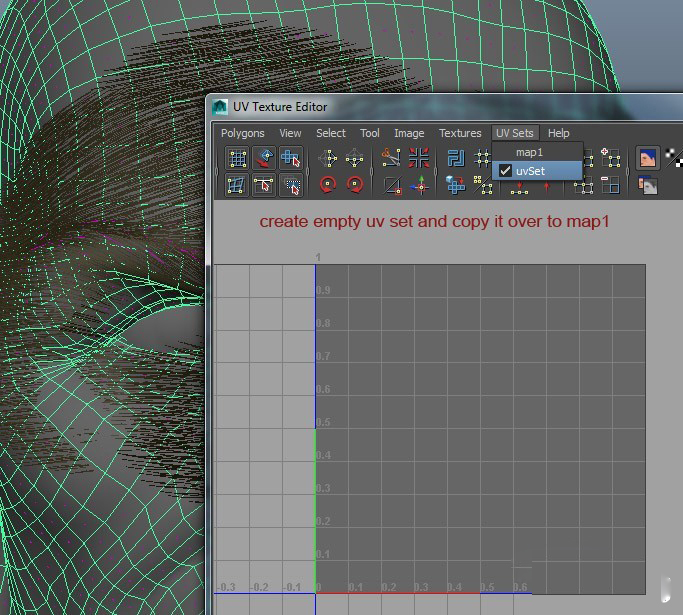Cut UVs with the scissors icon

[x=391, y=158]
